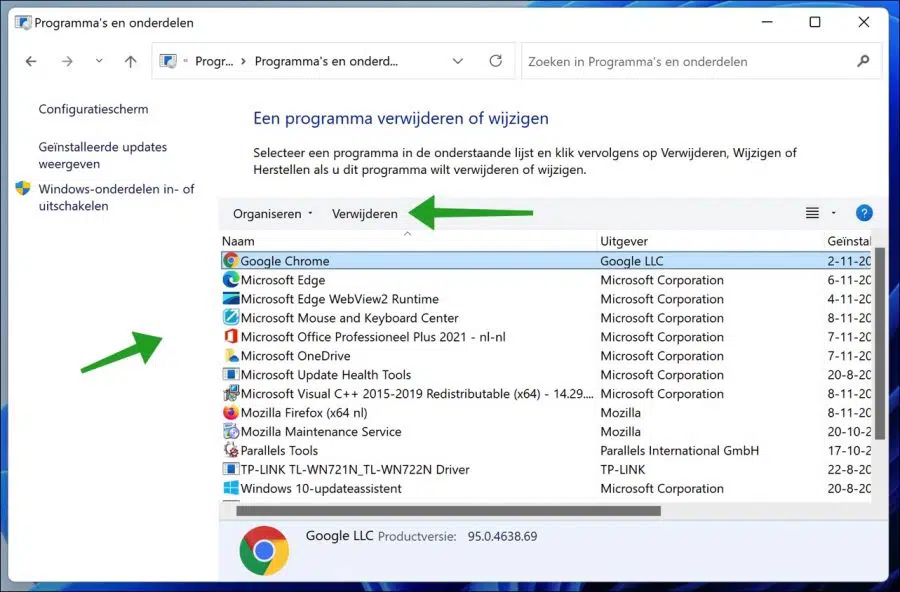Click Programma's en onderd... breadcrumb segment
Viewport: 900px width, 592px height.
326,61
